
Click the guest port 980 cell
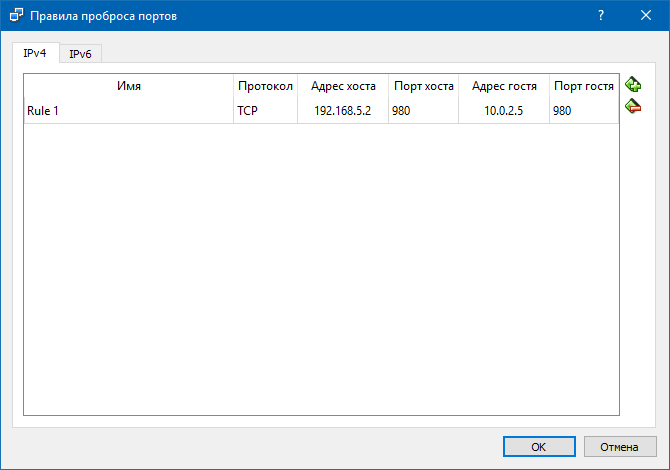click(x=583, y=111)
